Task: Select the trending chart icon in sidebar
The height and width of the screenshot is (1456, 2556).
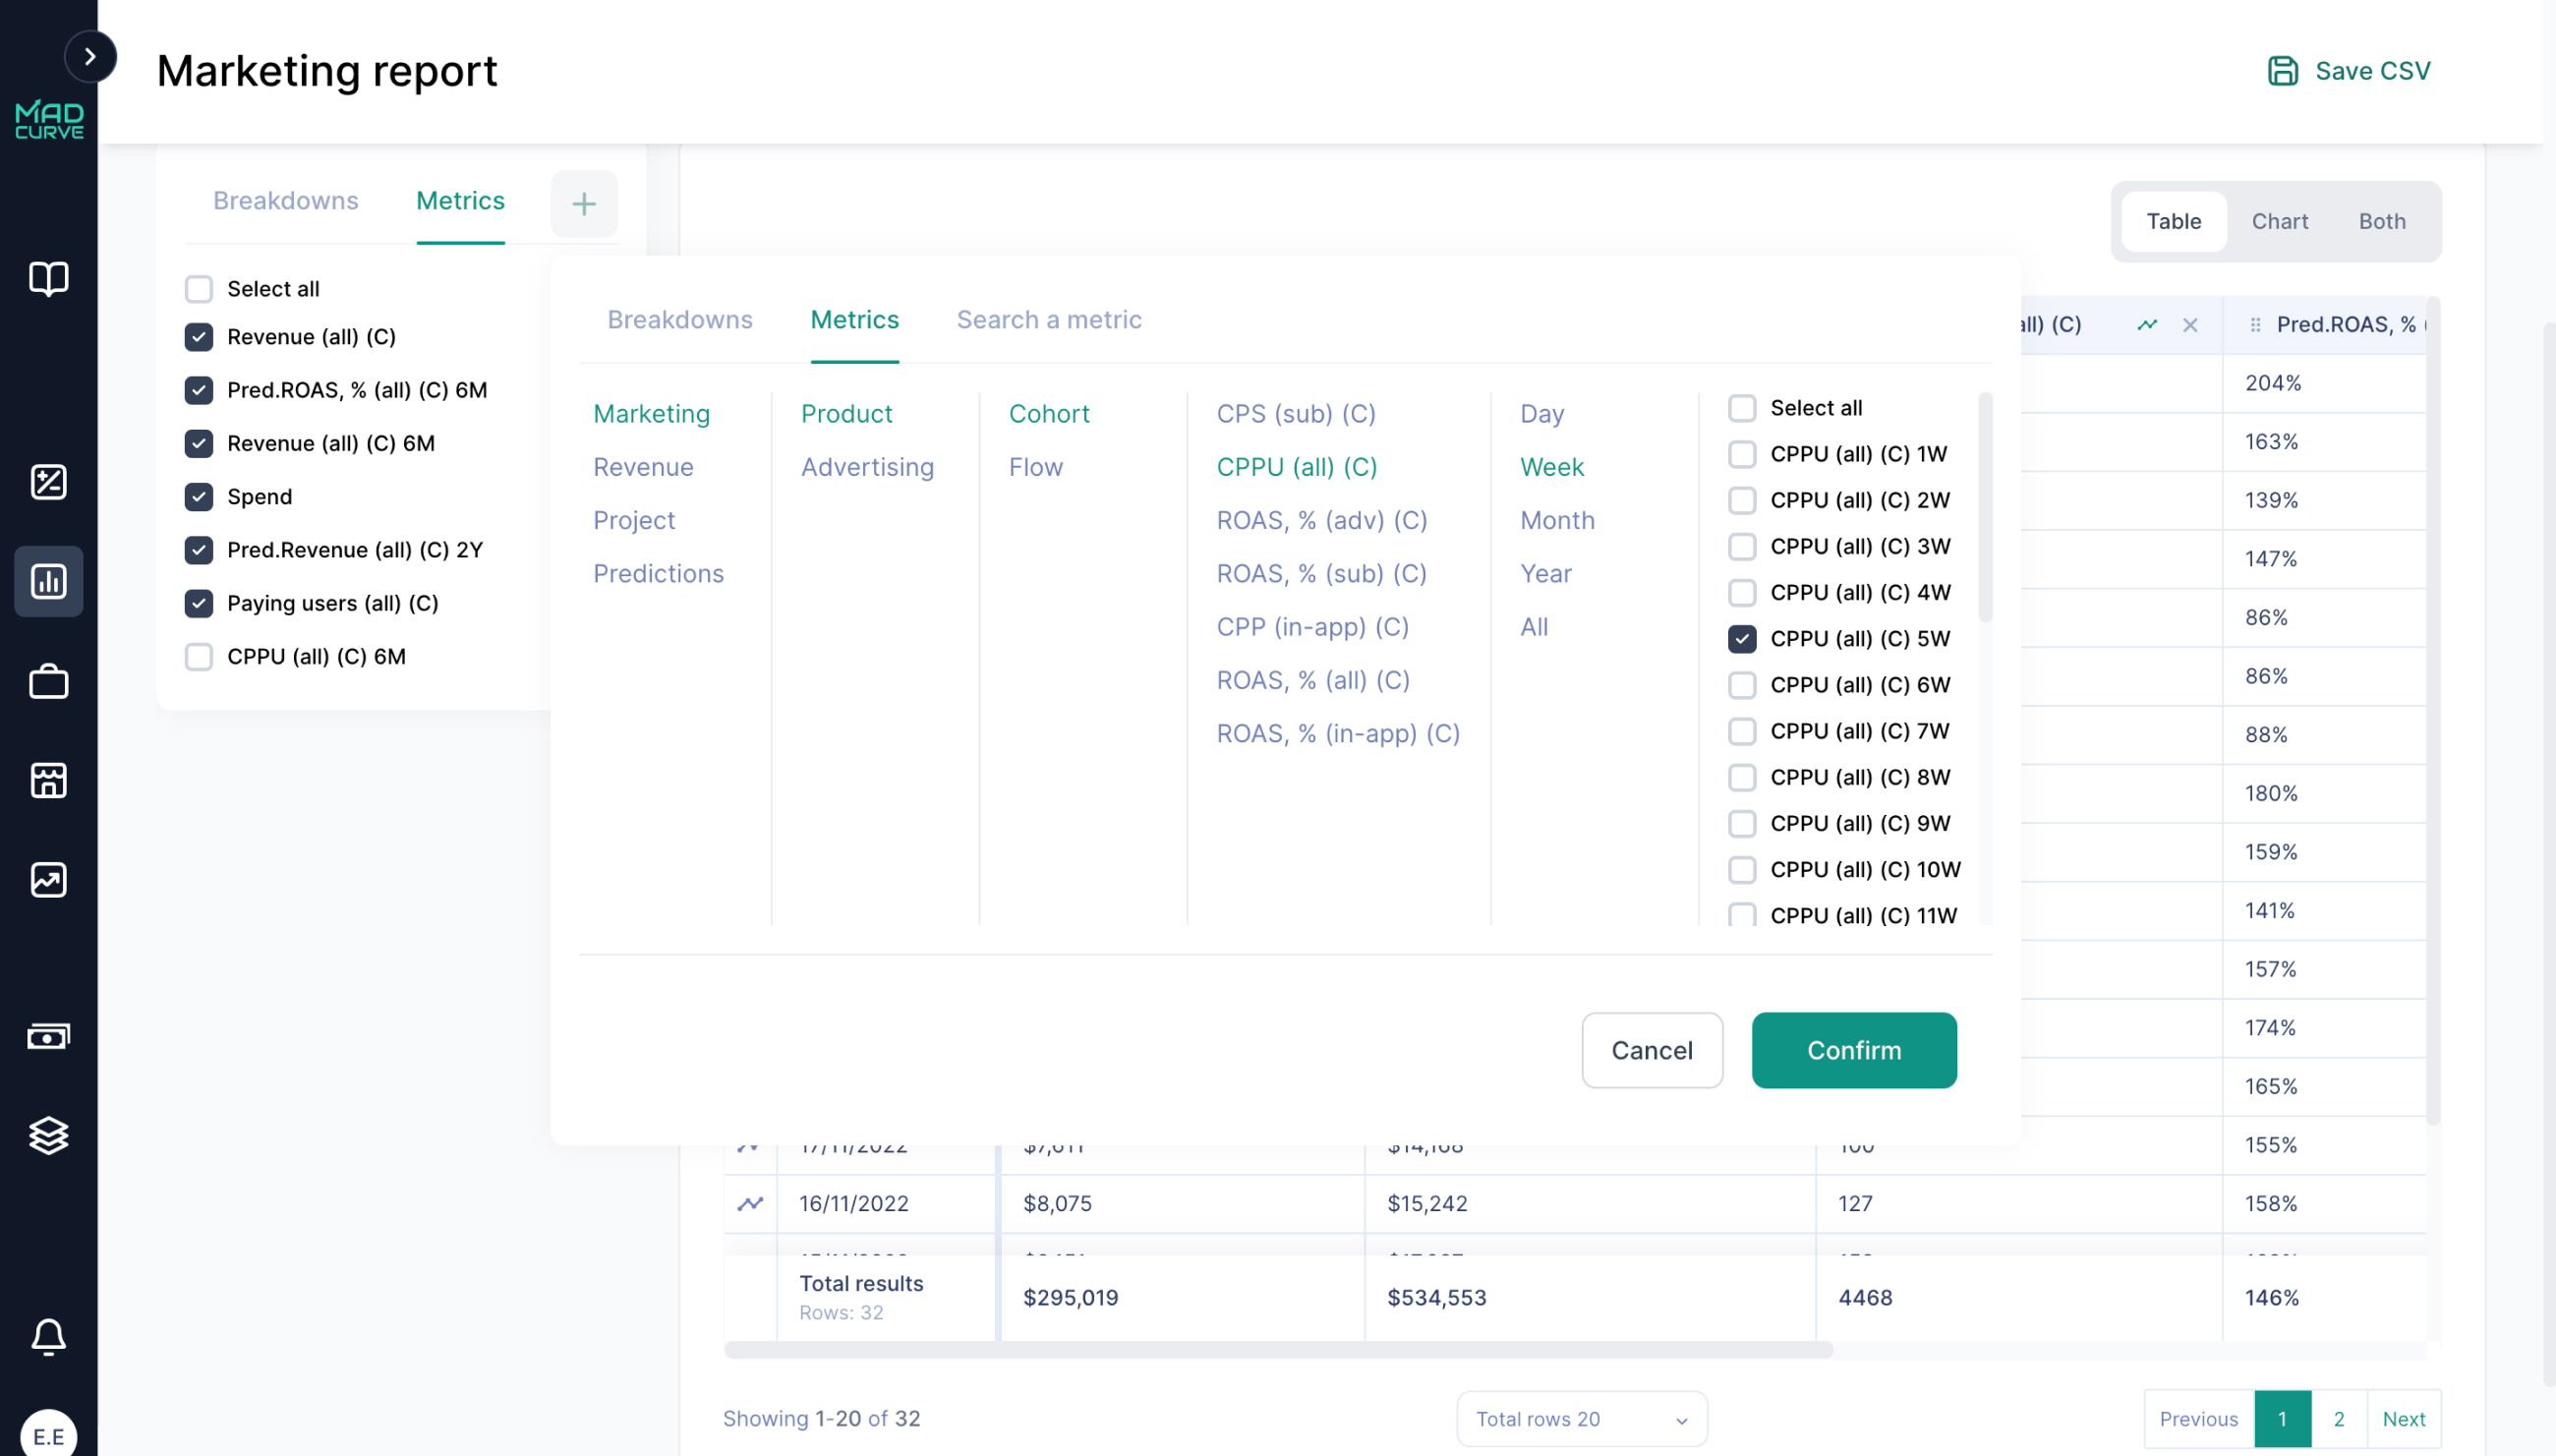Action: 49,880
